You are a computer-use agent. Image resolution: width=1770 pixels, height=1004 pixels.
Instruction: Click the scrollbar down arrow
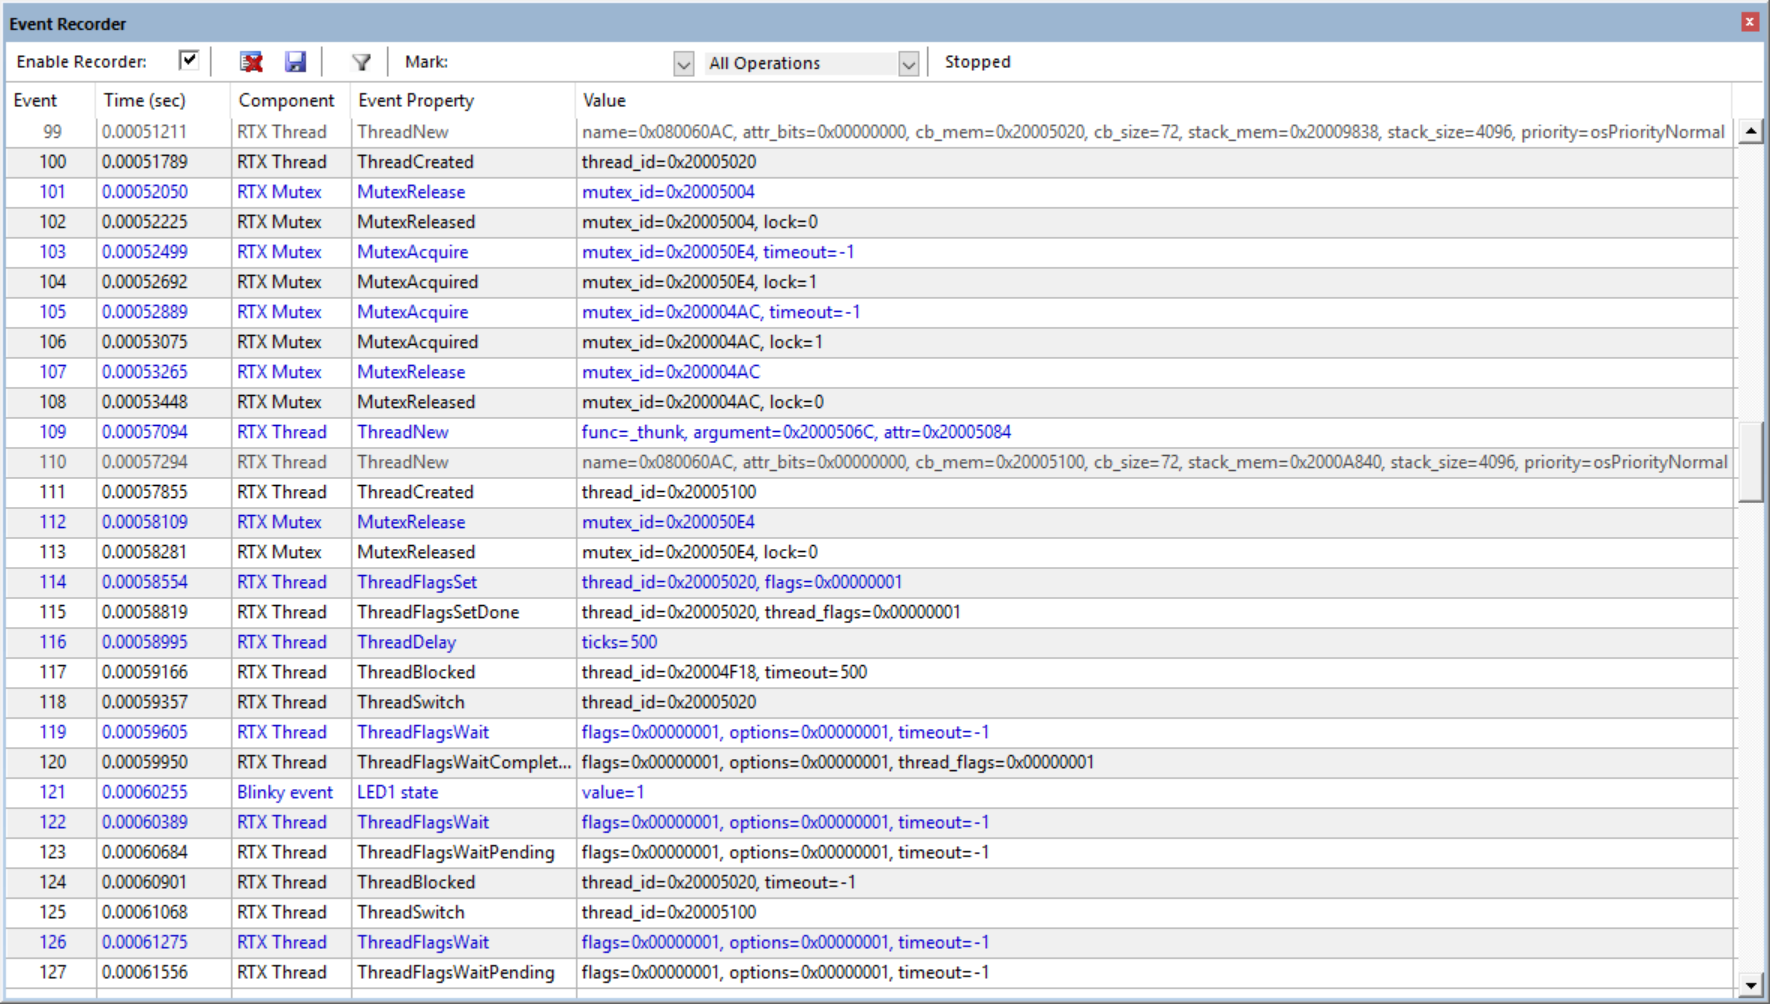click(1750, 985)
